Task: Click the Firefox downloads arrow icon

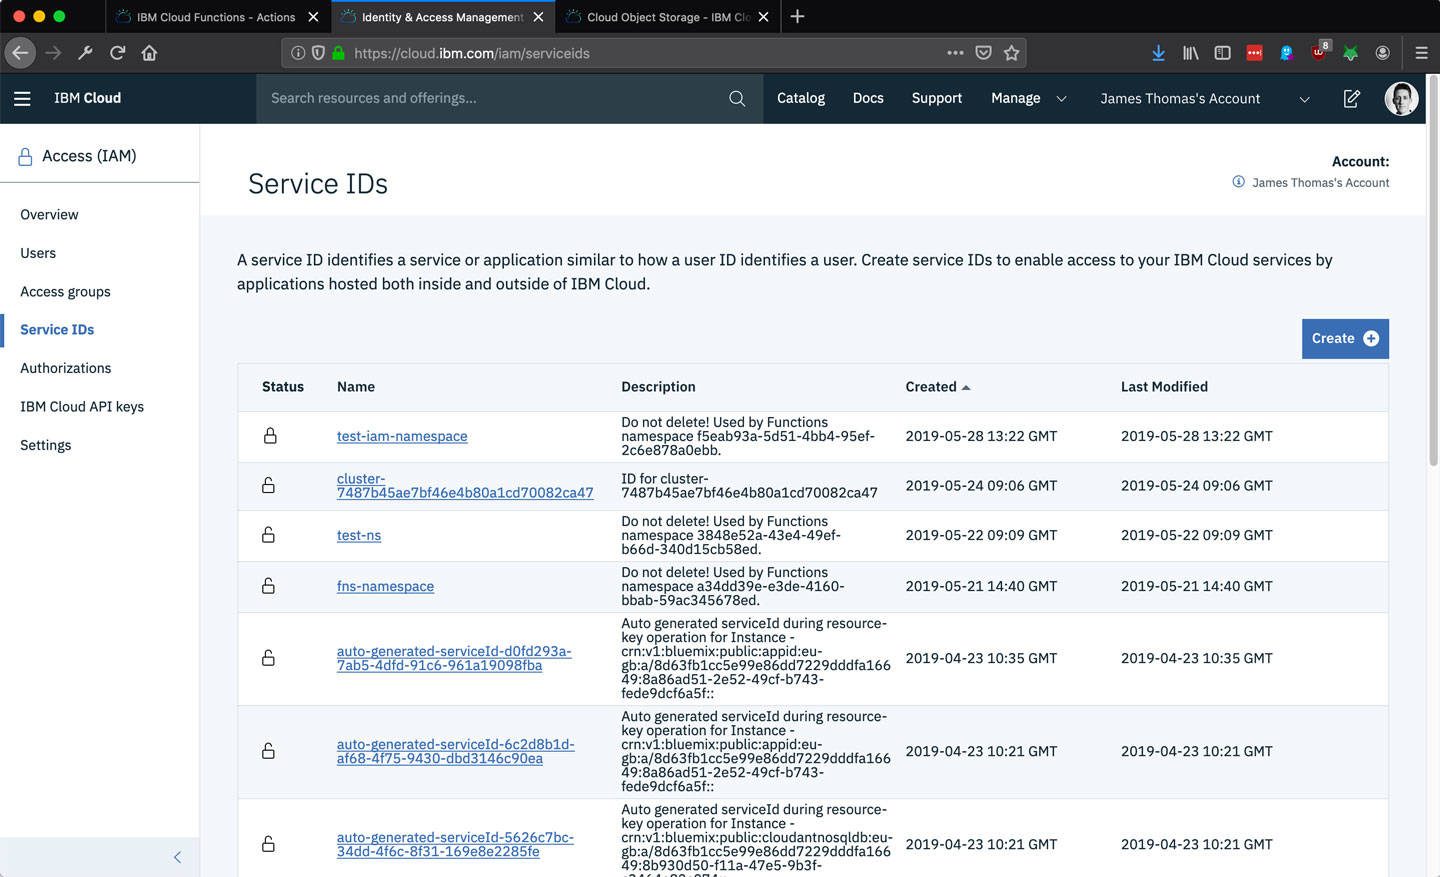Action: coord(1158,53)
